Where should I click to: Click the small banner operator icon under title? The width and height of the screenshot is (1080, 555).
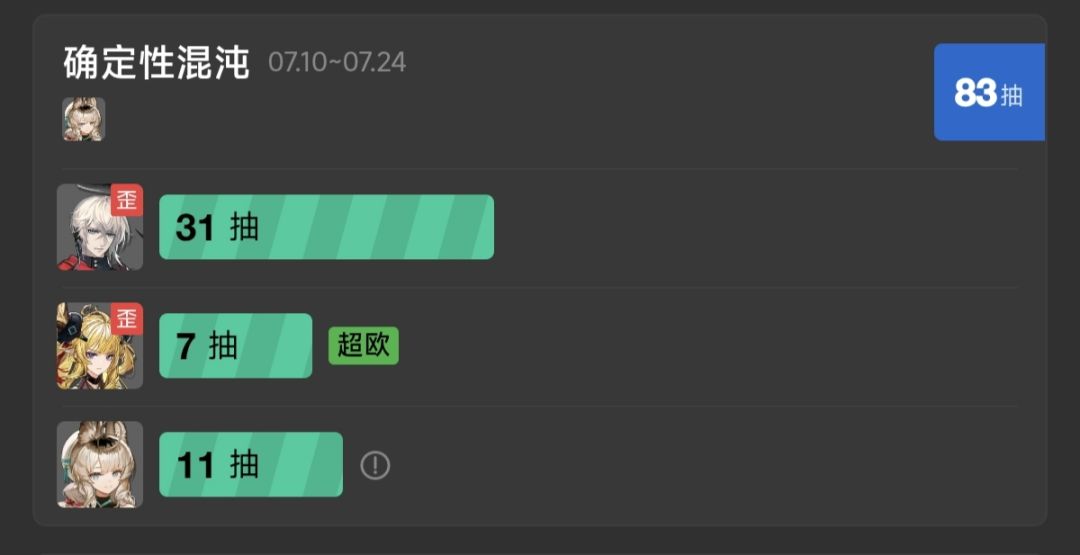(84, 119)
